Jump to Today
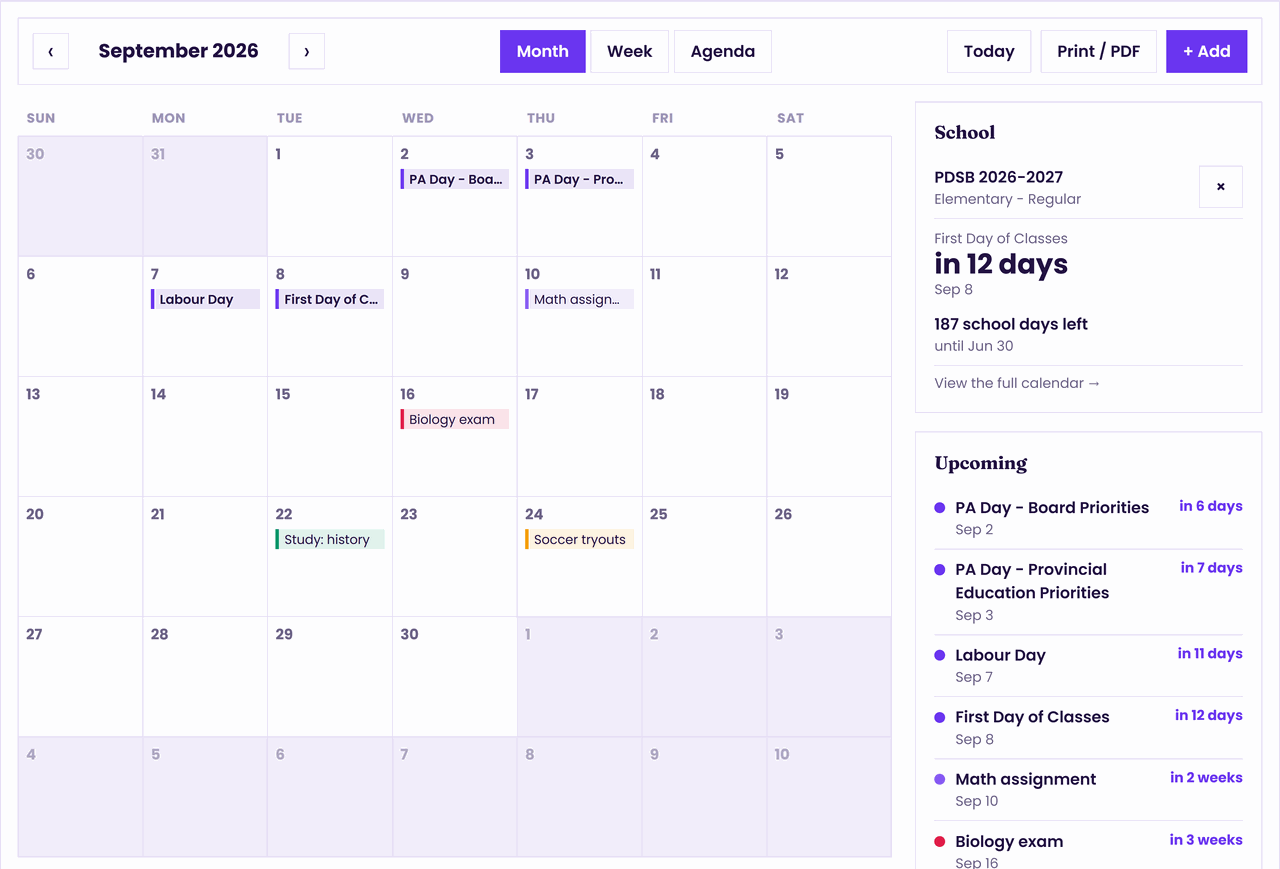This screenshot has width=1280, height=869. (989, 51)
